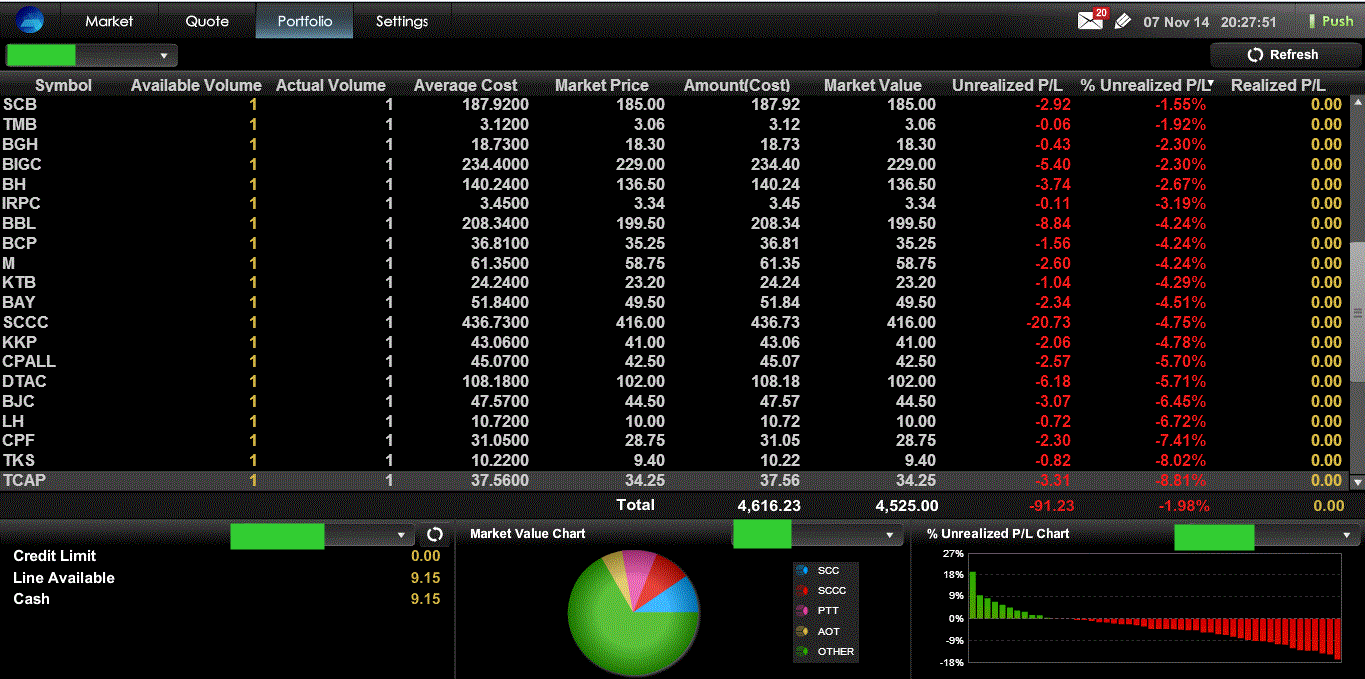1365x679 pixels.
Task: Select the IRPC row symbol
Action: click(x=22, y=203)
